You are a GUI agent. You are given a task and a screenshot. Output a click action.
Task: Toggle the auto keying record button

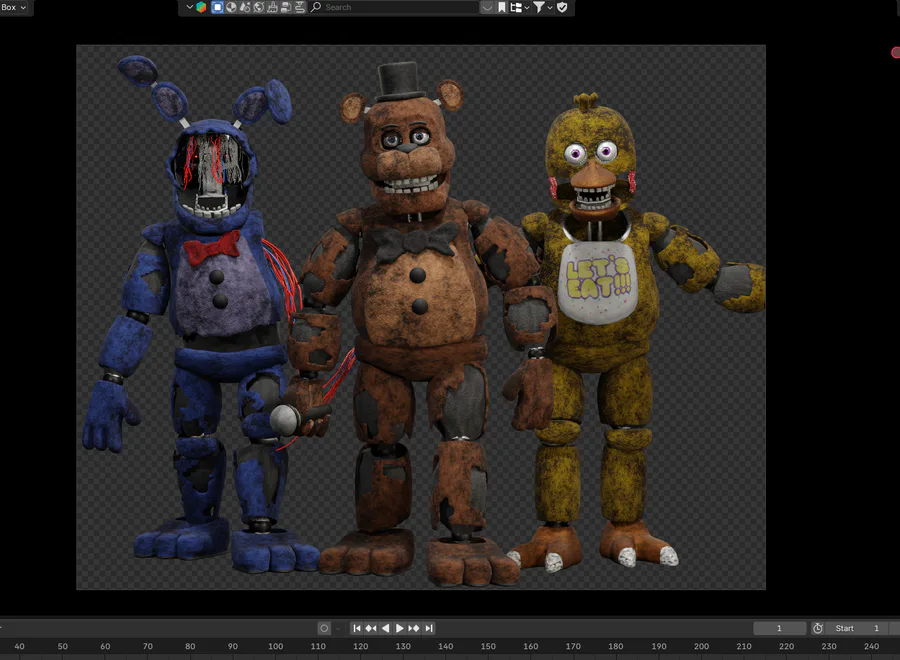tap(324, 628)
